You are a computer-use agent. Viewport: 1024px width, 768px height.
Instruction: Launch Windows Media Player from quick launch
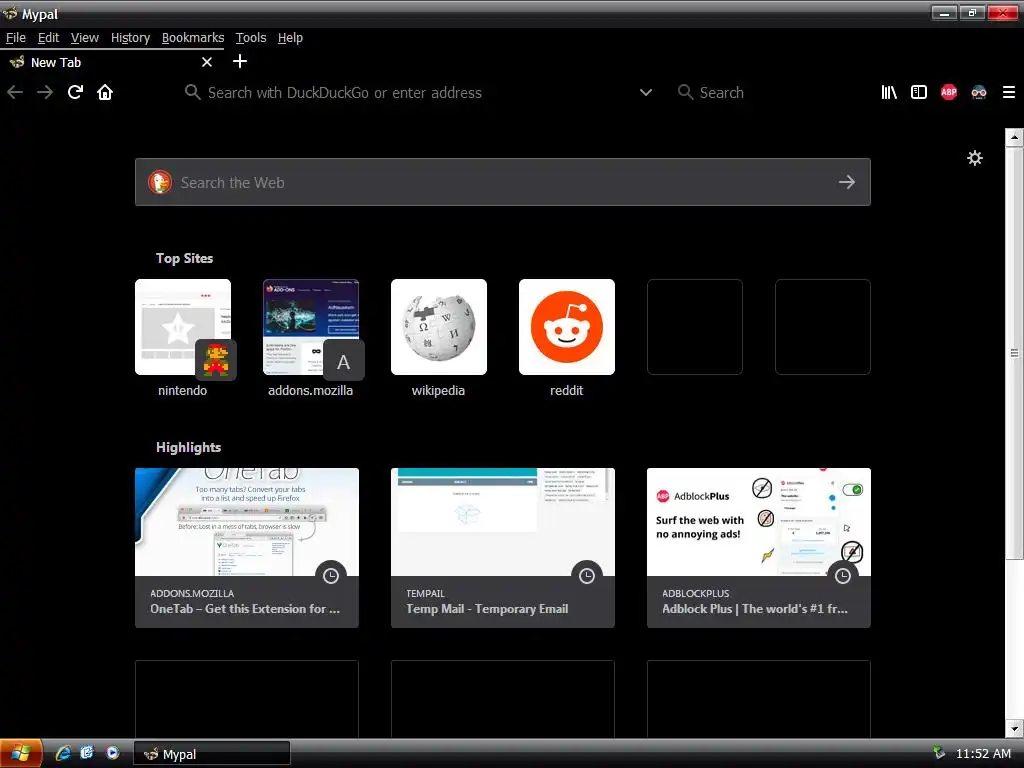[x=113, y=753]
